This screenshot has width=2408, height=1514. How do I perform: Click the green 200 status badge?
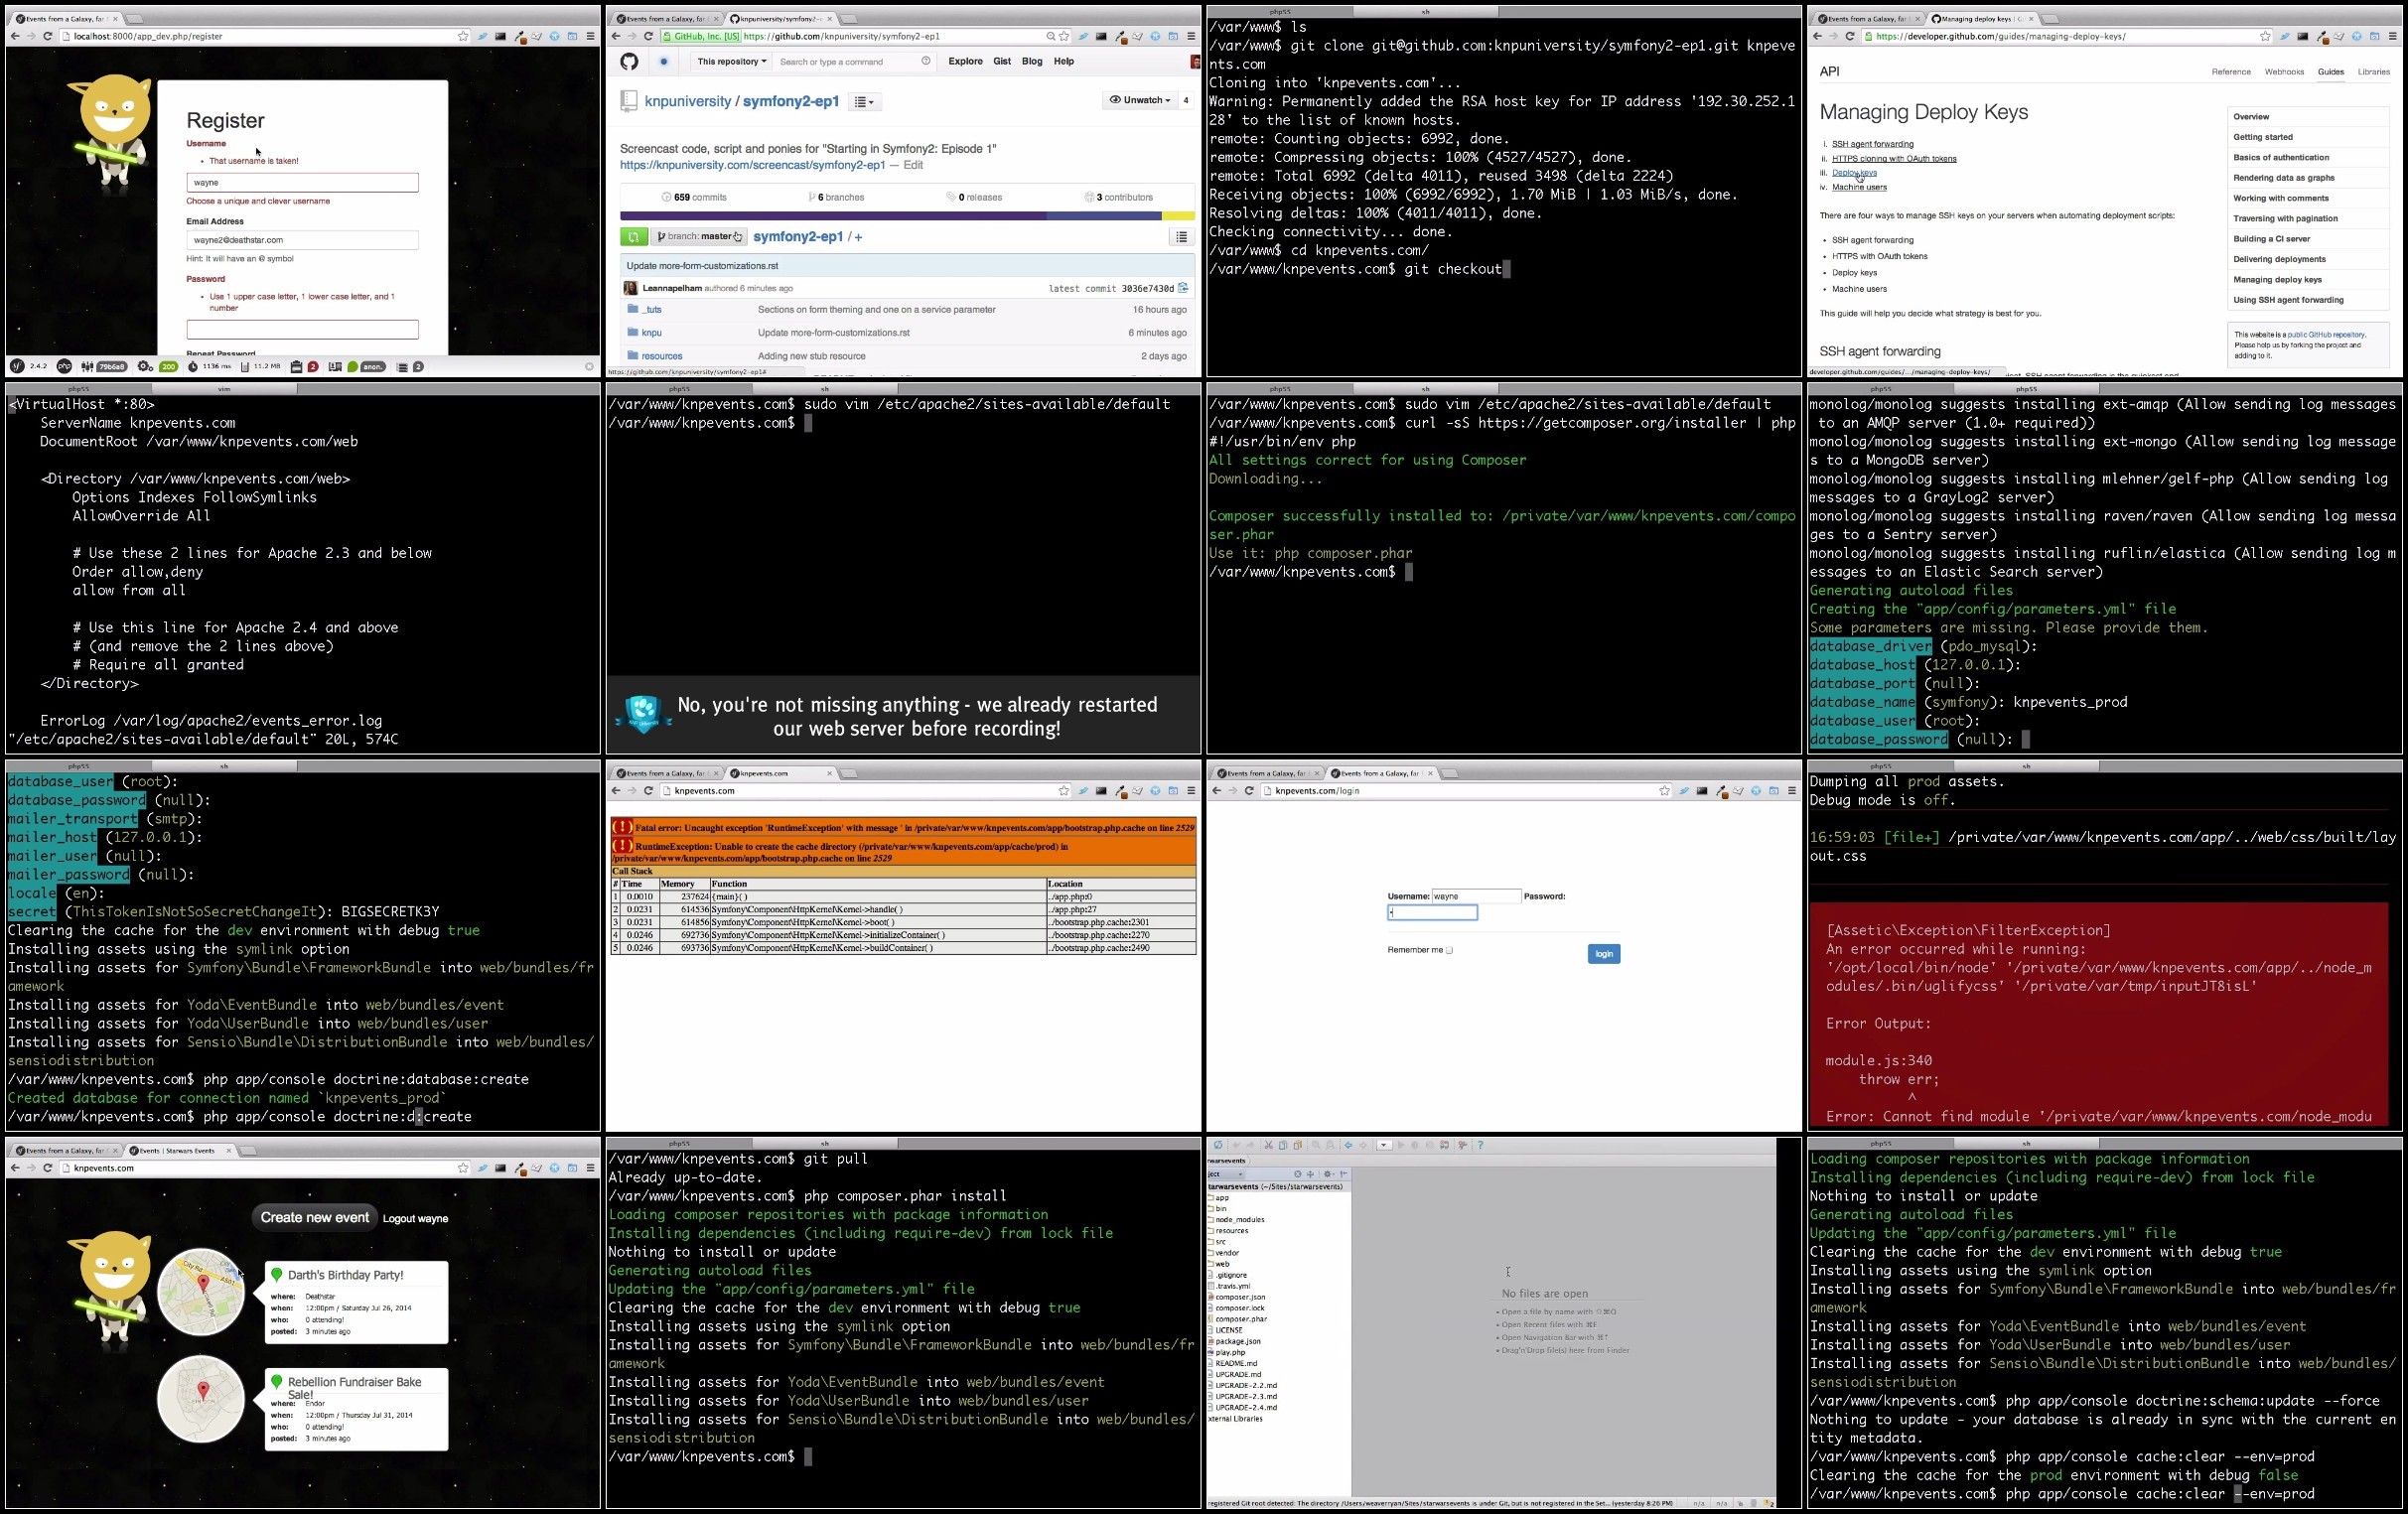pyautogui.click(x=169, y=367)
